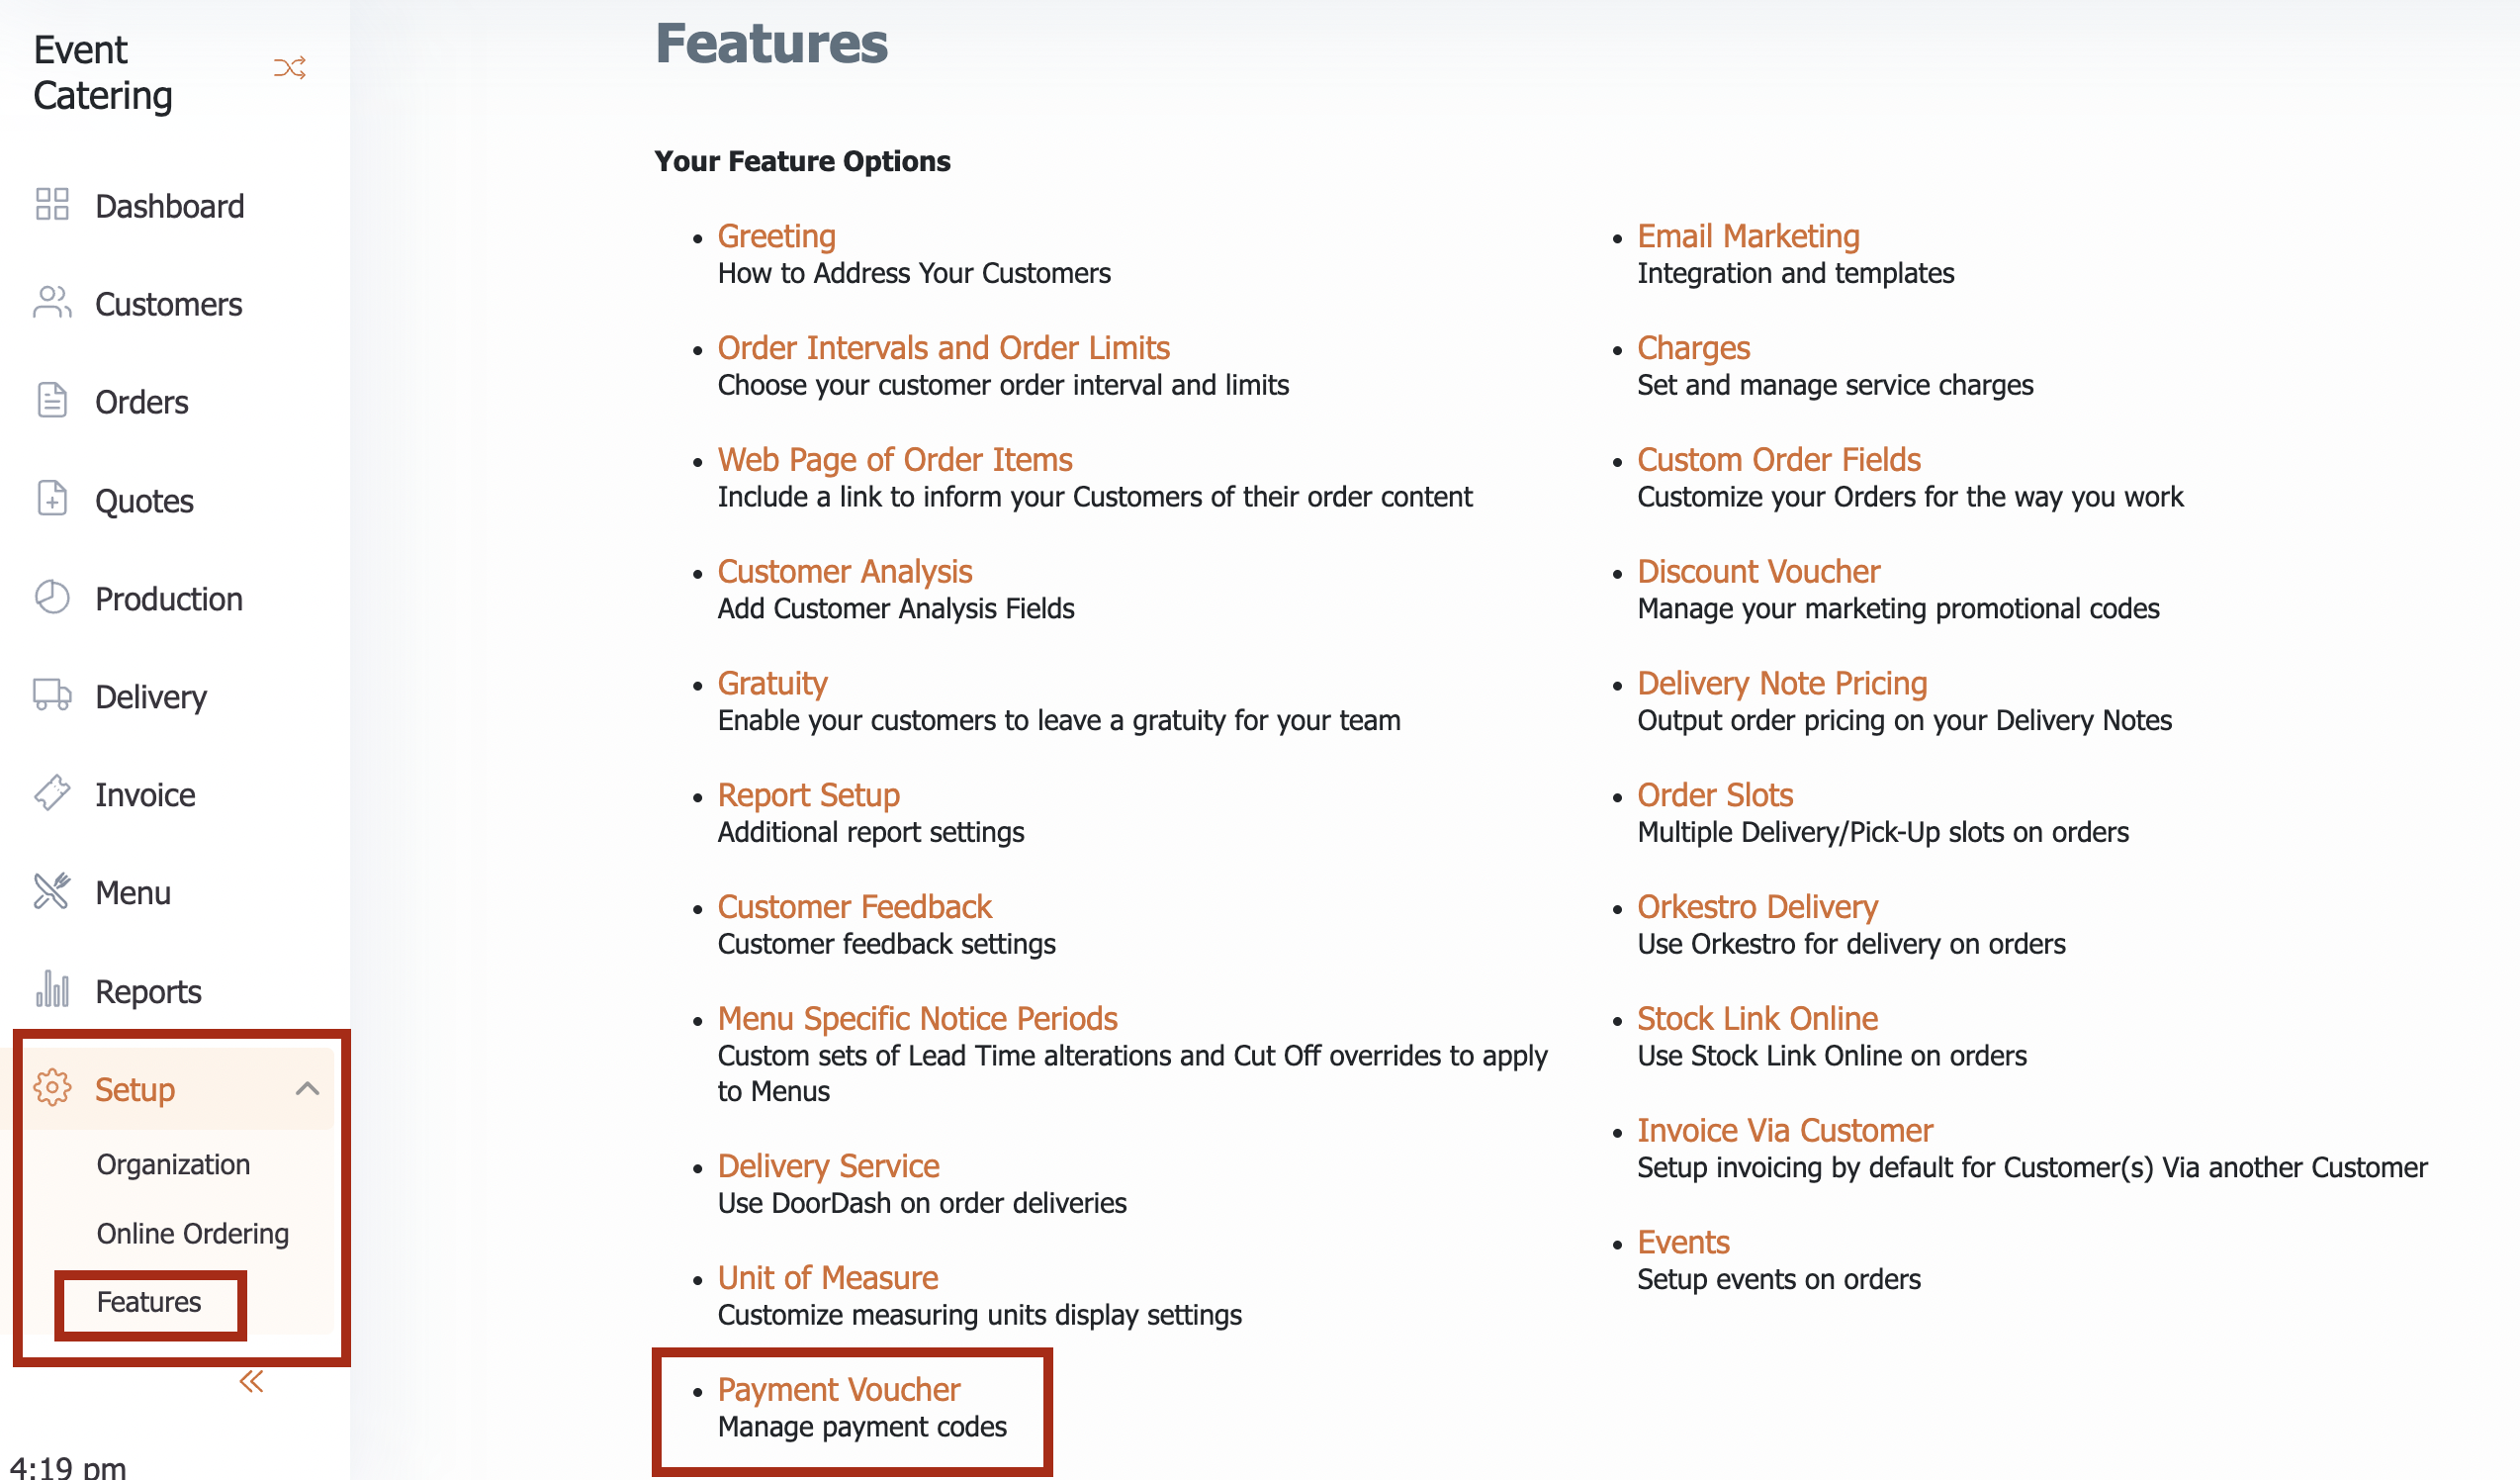Screen dimensions: 2520x1480
Task: Open Organization under Setup
Action: [173, 1164]
